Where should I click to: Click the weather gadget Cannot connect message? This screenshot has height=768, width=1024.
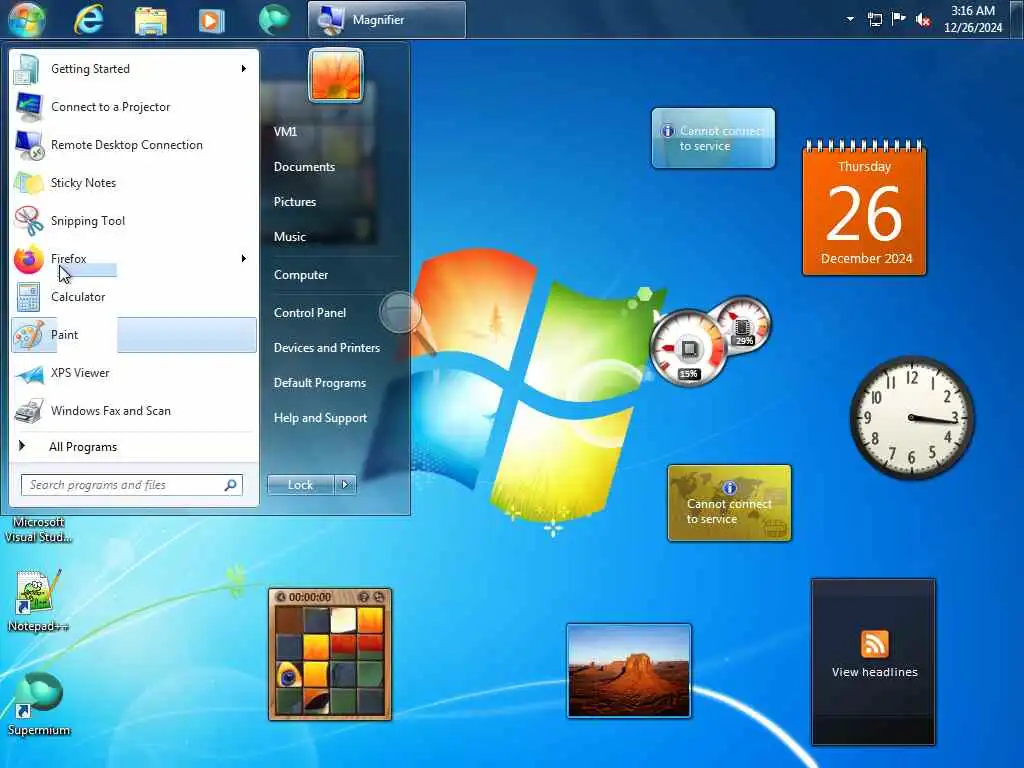click(713, 138)
